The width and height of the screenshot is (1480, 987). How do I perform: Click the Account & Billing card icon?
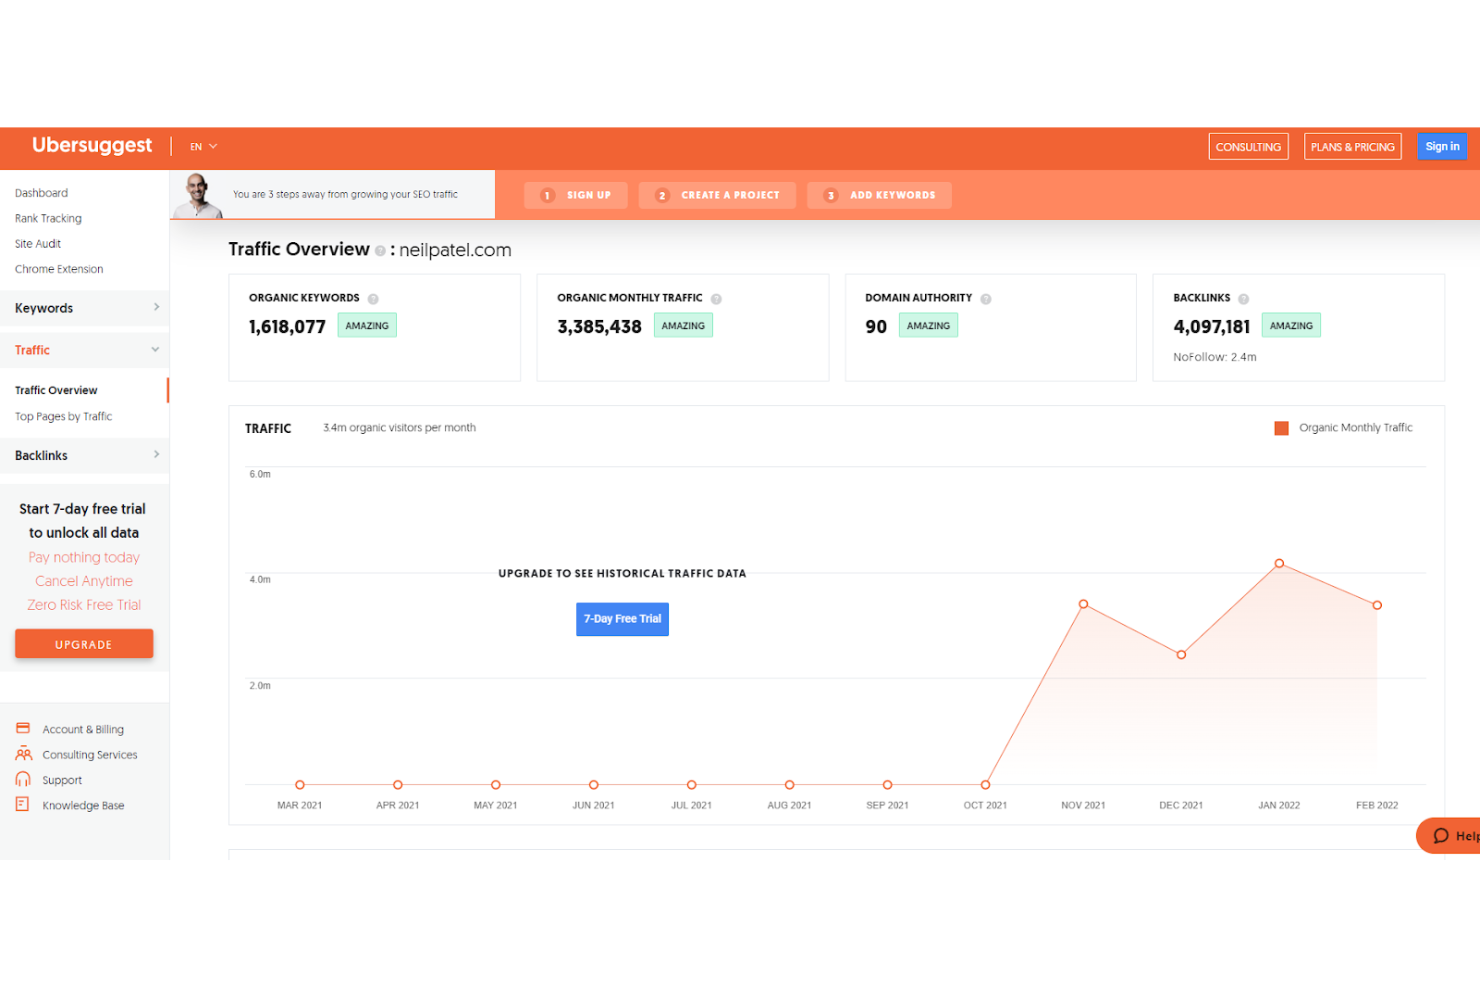click(x=23, y=728)
